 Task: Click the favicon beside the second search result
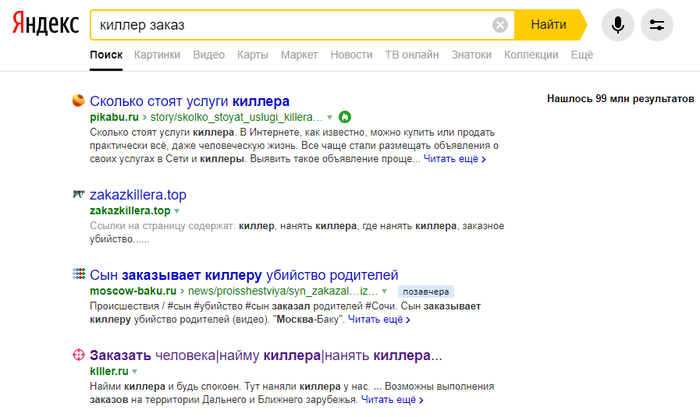[78, 194]
